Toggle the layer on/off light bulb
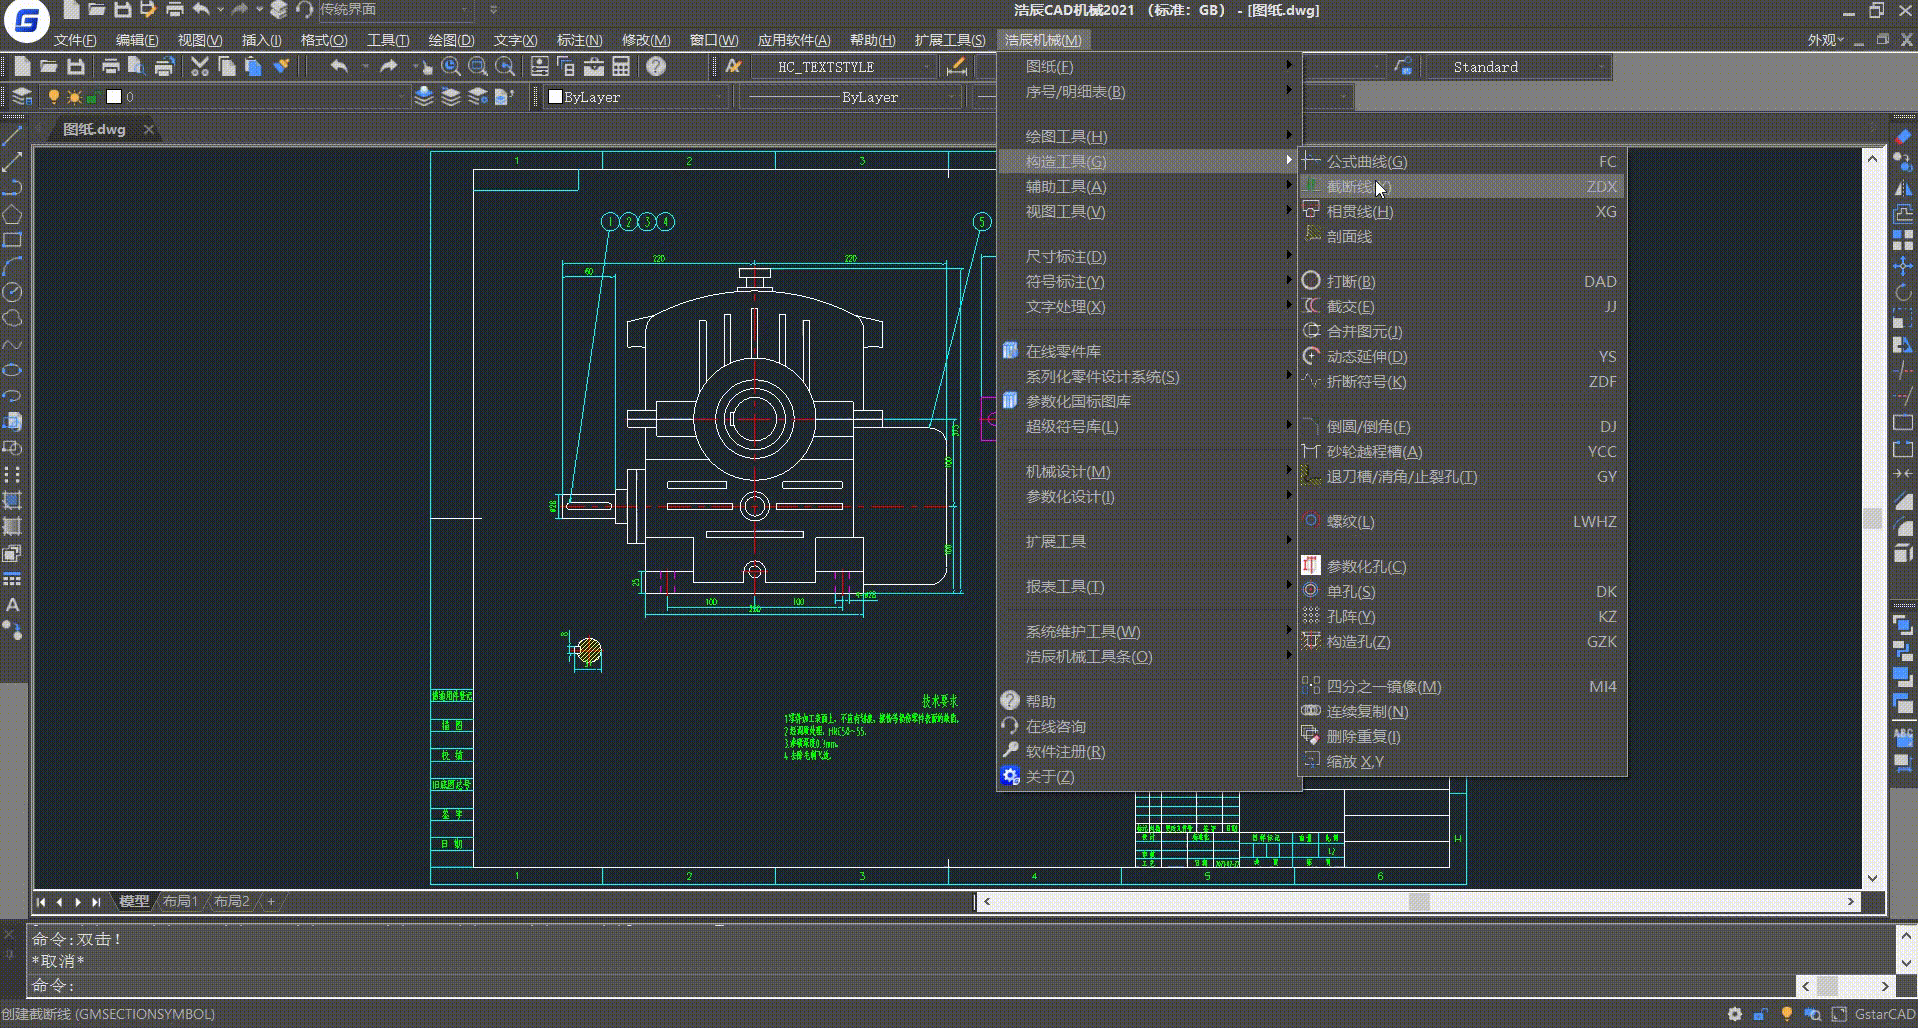1918x1028 pixels. (x=54, y=97)
